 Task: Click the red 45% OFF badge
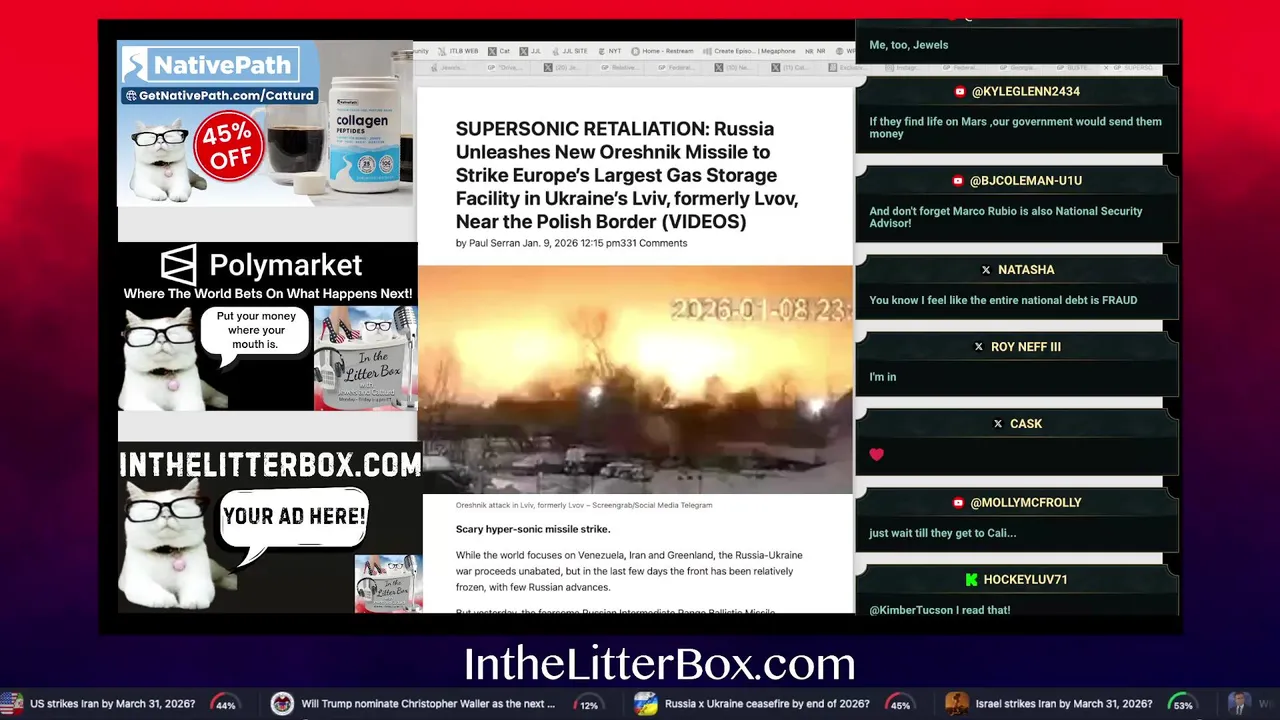tap(231, 148)
